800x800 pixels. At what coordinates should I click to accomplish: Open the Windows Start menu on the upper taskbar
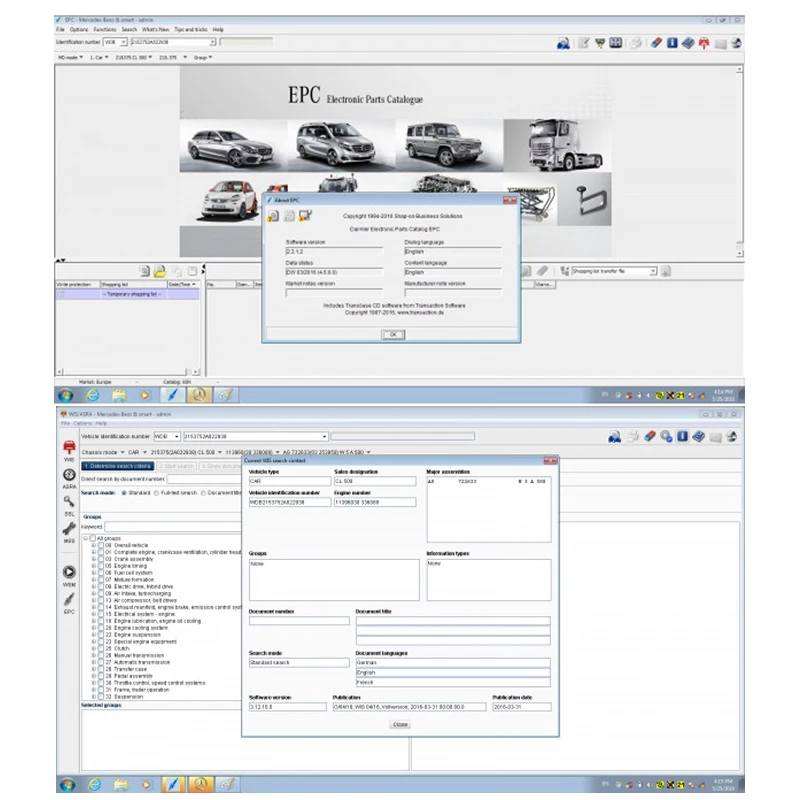(x=66, y=395)
